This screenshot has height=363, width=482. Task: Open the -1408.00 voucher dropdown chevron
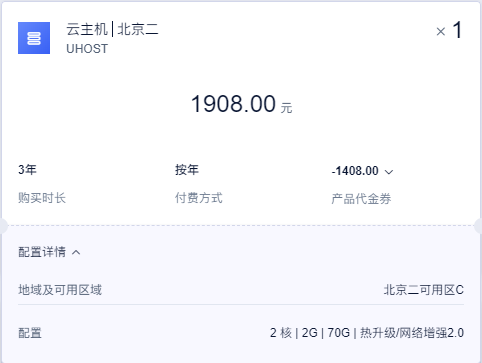click(x=389, y=172)
